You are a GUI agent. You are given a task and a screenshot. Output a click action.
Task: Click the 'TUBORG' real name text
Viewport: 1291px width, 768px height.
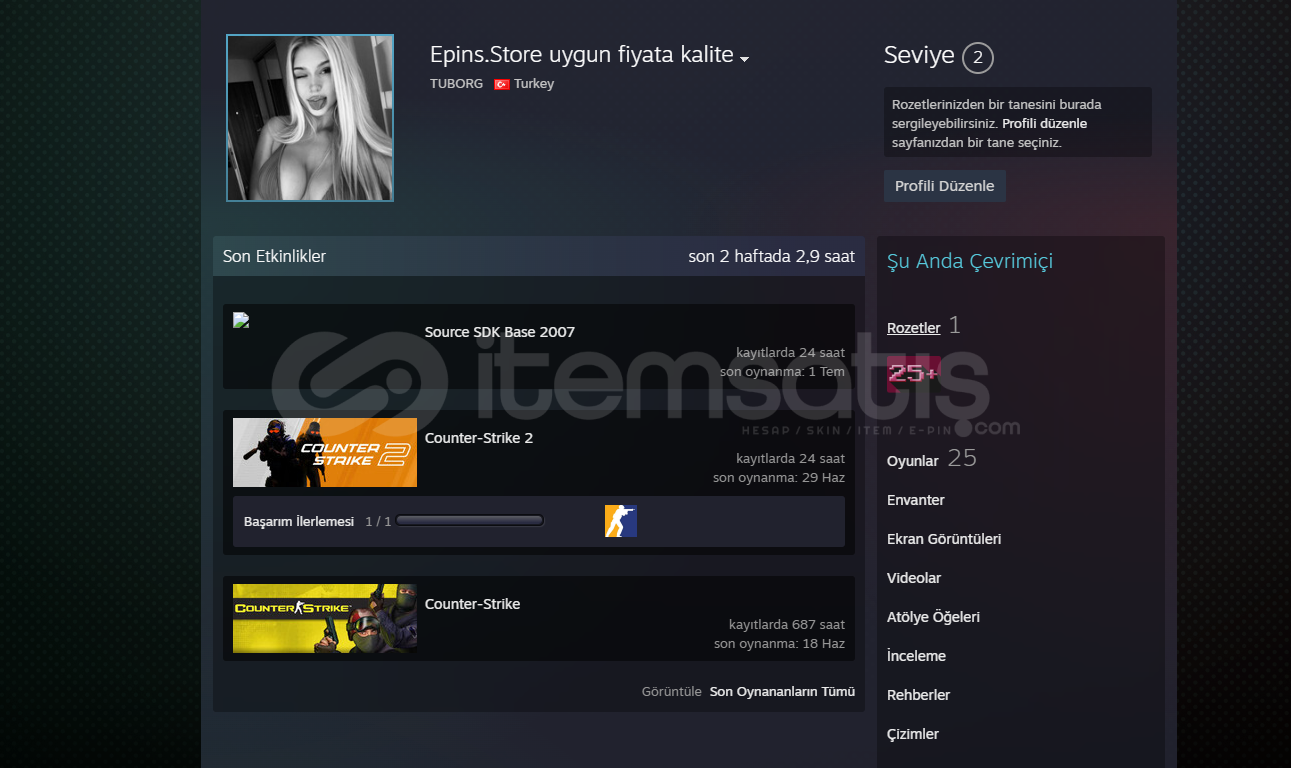(x=456, y=84)
